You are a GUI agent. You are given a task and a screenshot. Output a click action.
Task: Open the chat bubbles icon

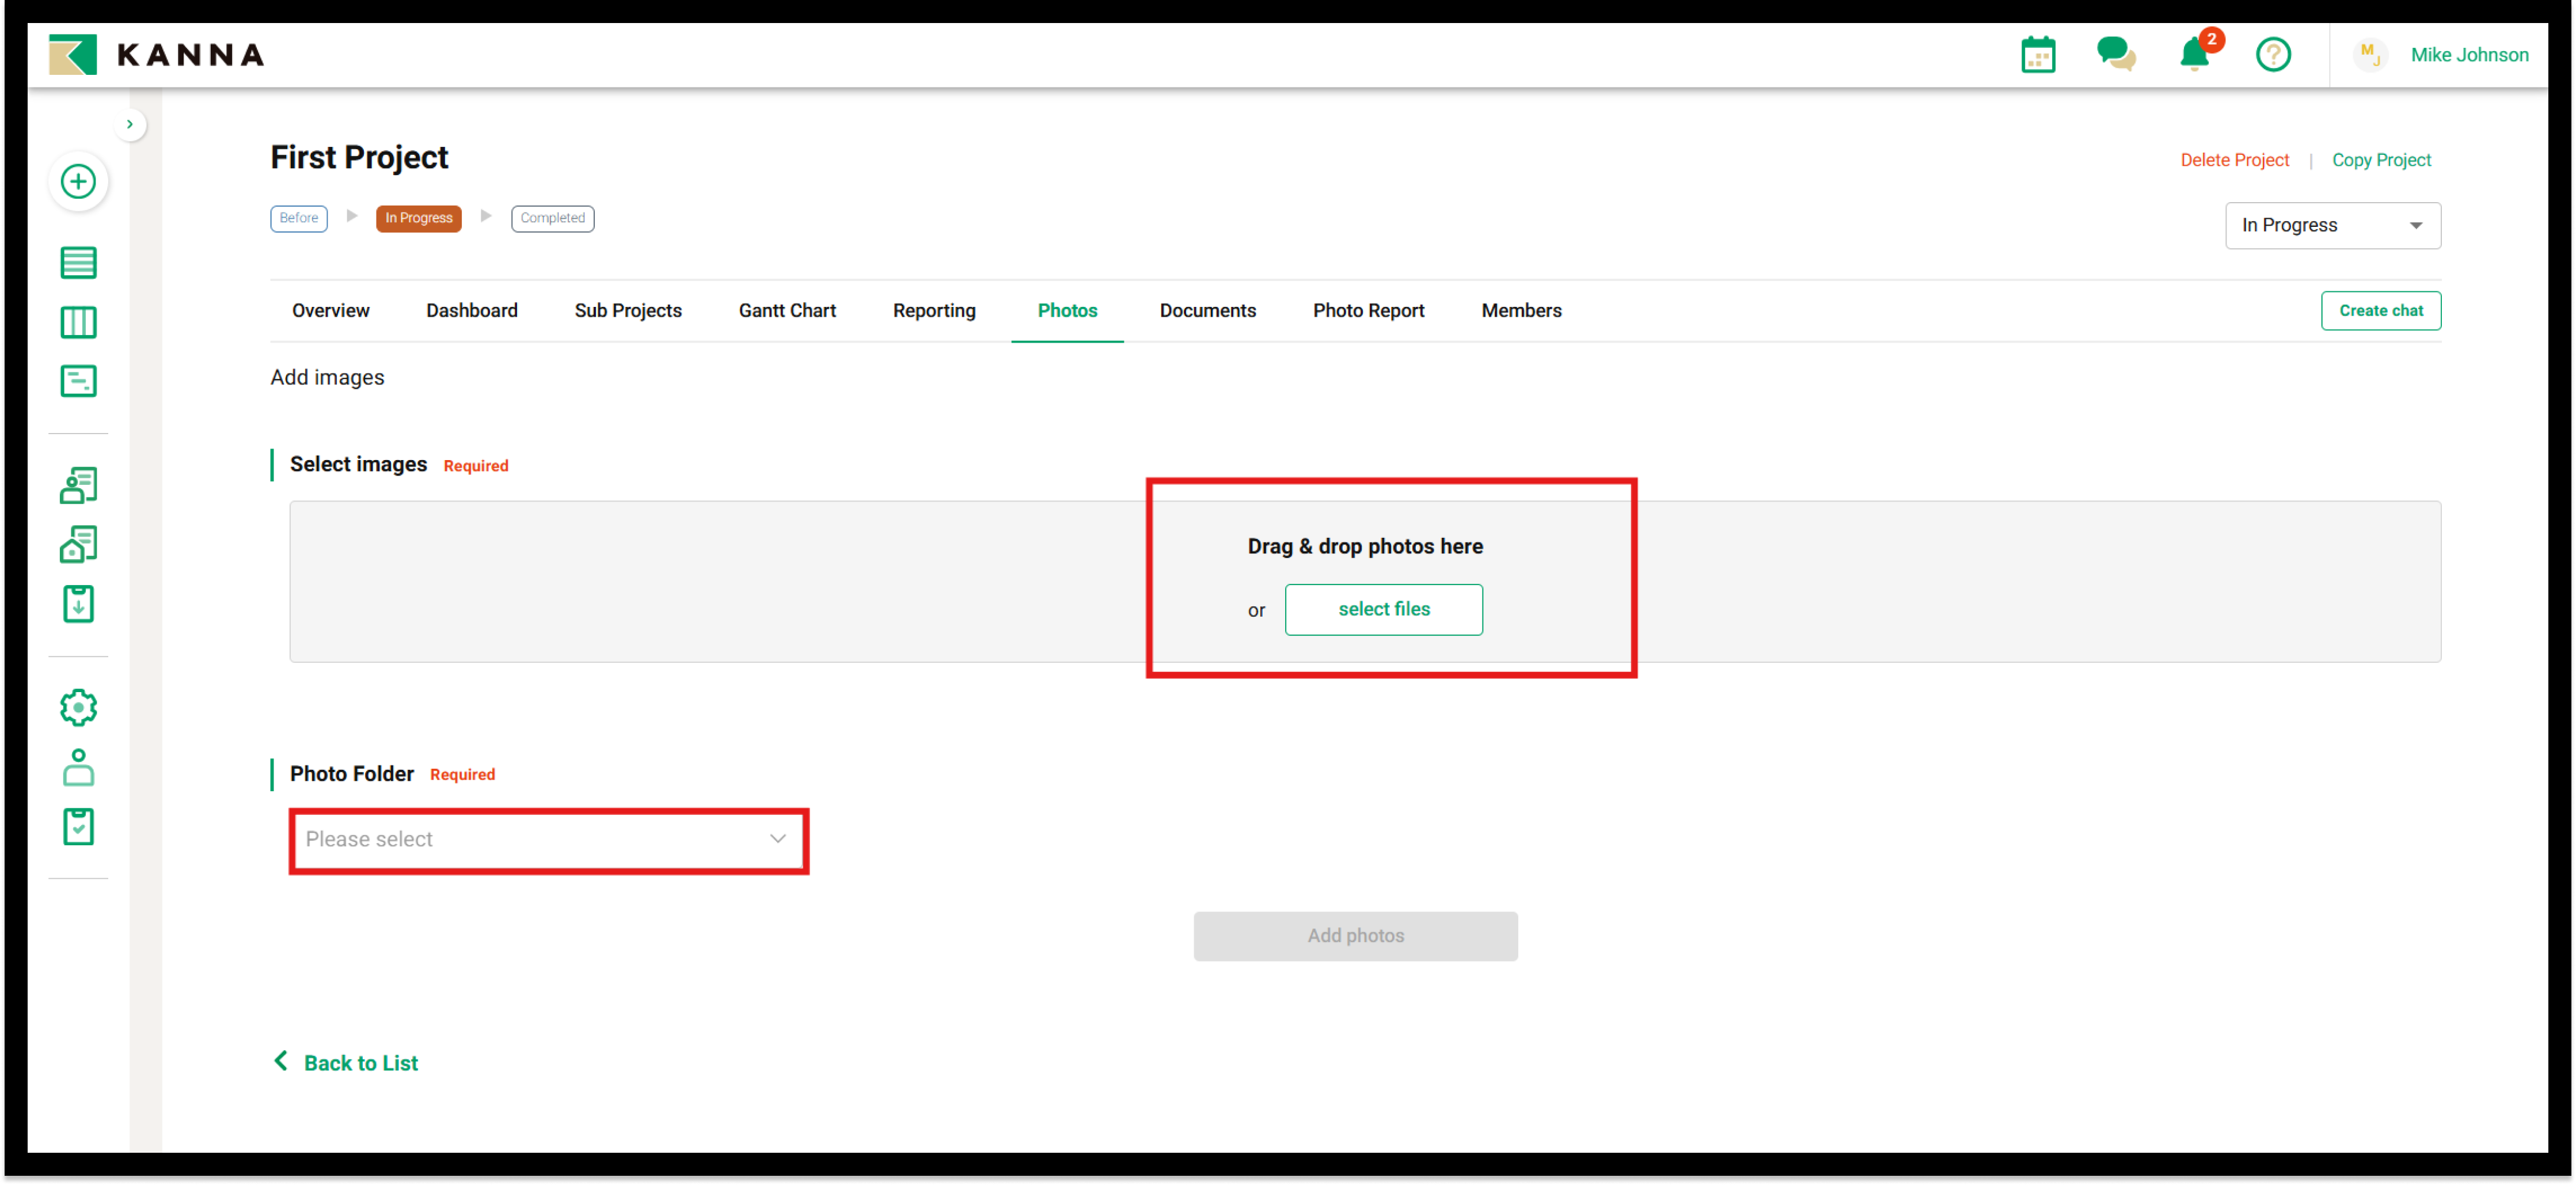2115,54
